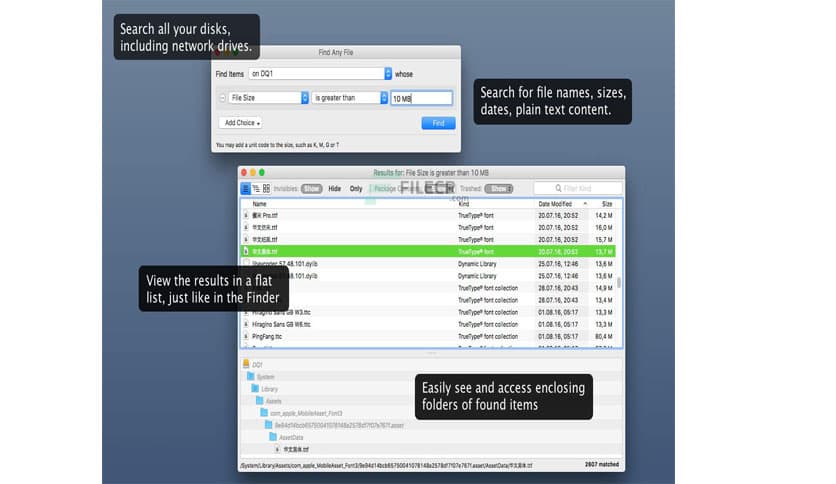Set Invisibles option to Hide
Screen dimensions: 836x484
334,189
